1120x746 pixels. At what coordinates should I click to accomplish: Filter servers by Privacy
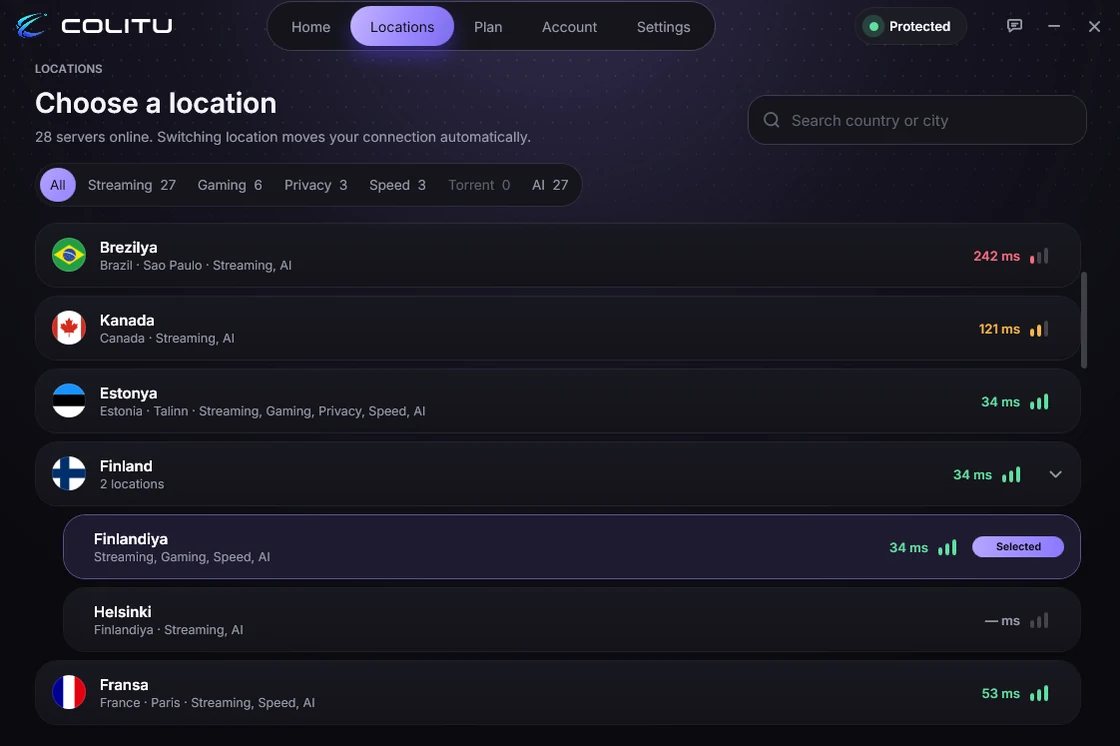[x=316, y=185]
